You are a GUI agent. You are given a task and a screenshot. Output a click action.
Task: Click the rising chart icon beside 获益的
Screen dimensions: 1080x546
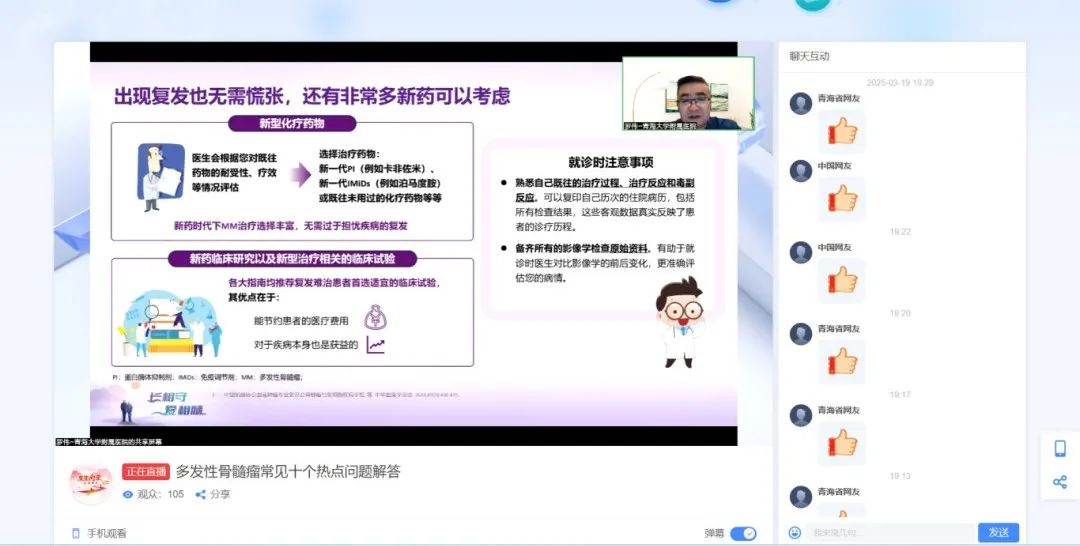tap(375, 344)
